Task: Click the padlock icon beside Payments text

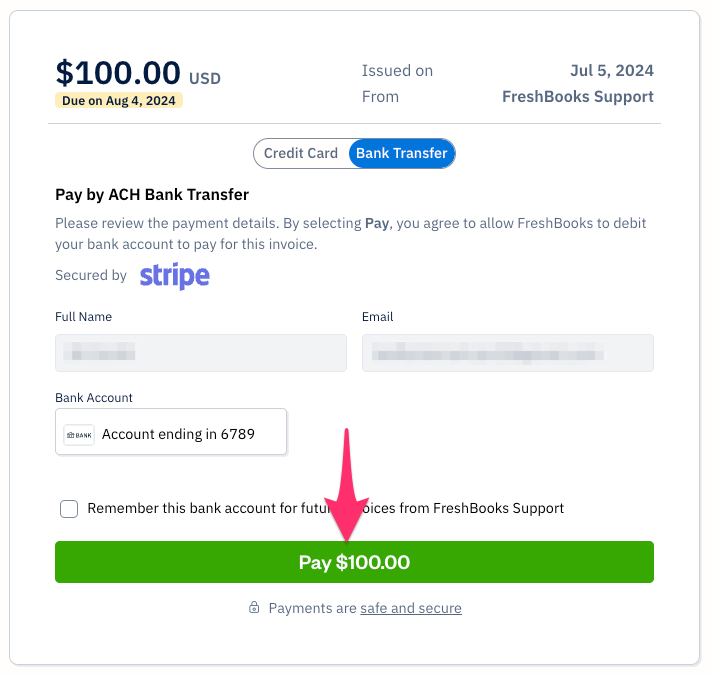Action: point(254,608)
